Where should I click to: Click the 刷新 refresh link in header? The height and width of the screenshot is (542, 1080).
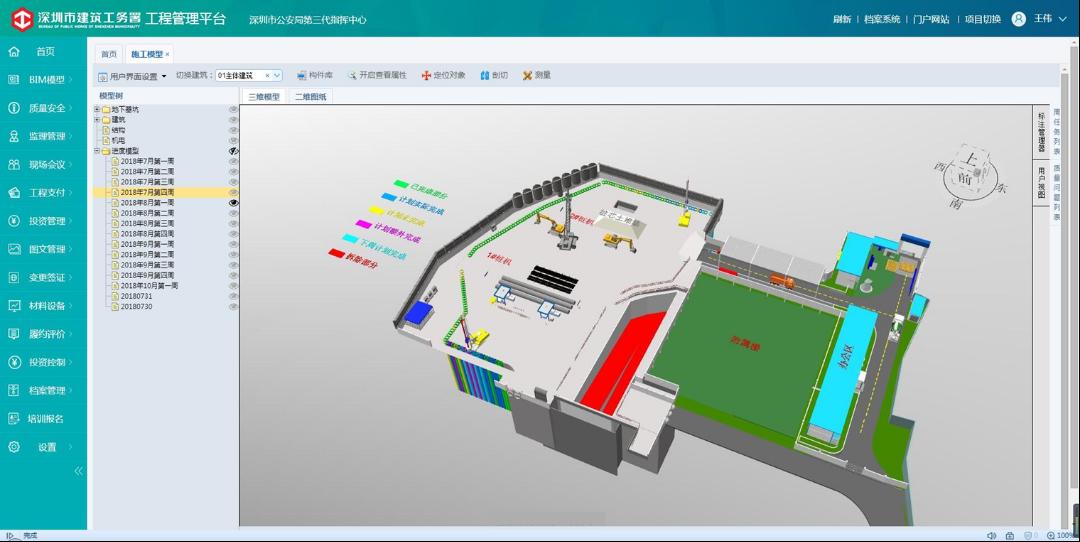click(842, 19)
